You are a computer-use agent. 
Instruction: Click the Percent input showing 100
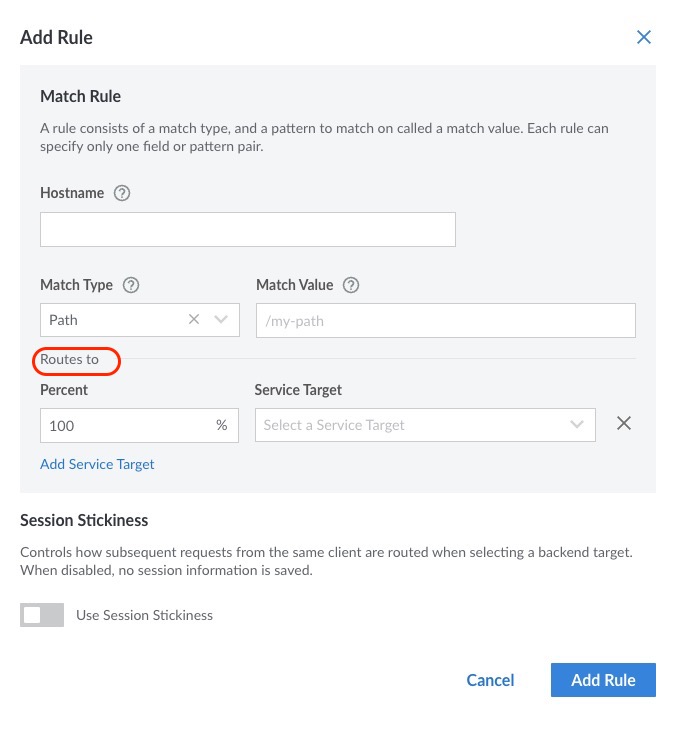[x=125, y=425]
